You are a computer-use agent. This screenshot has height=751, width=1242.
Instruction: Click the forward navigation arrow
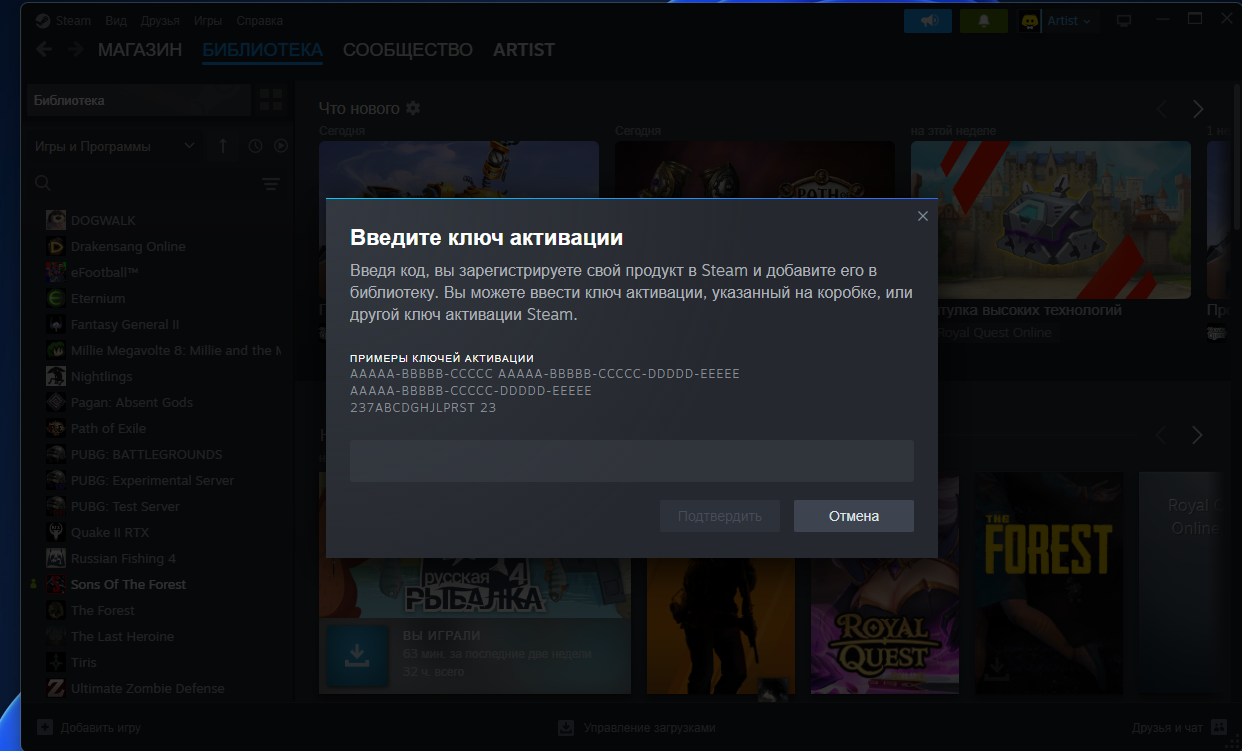[74, 50]
